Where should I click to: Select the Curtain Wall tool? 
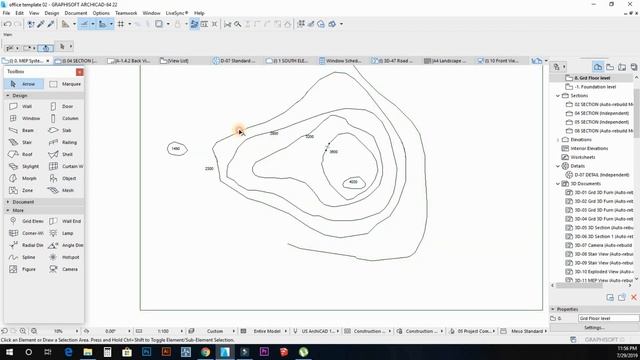click(65, 167)
